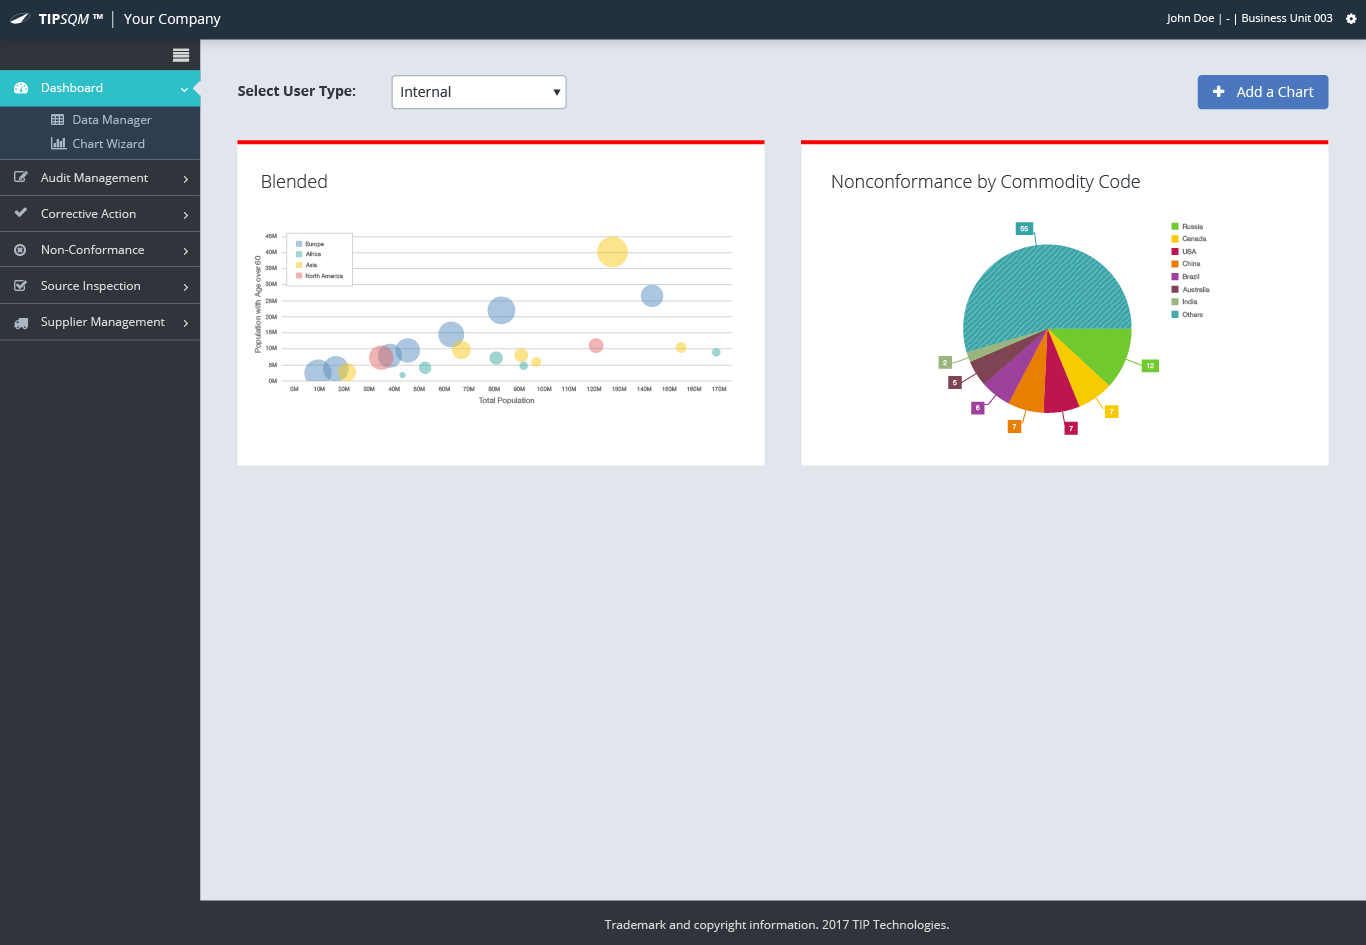Expand the Corrective Action chevron
This screenshot has width=1366, height=945.
pos(186,215)
